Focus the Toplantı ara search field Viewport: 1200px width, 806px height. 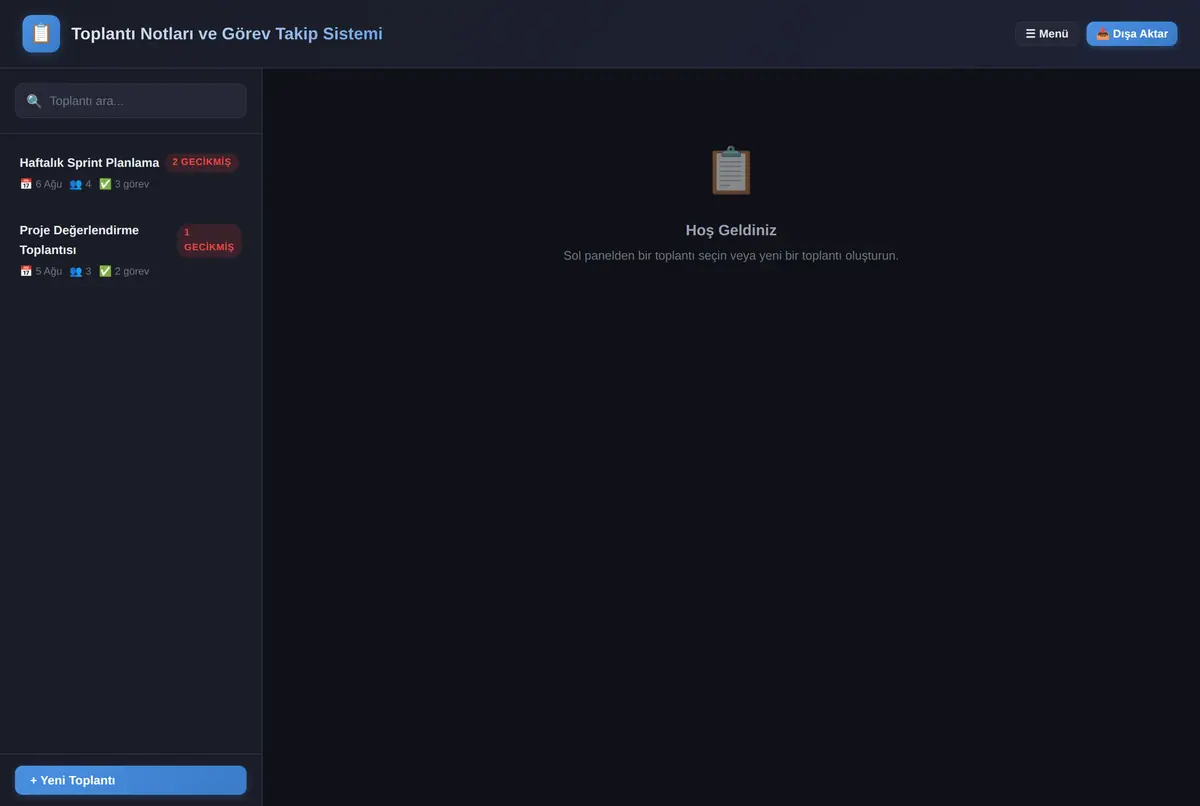click(131, 101)
